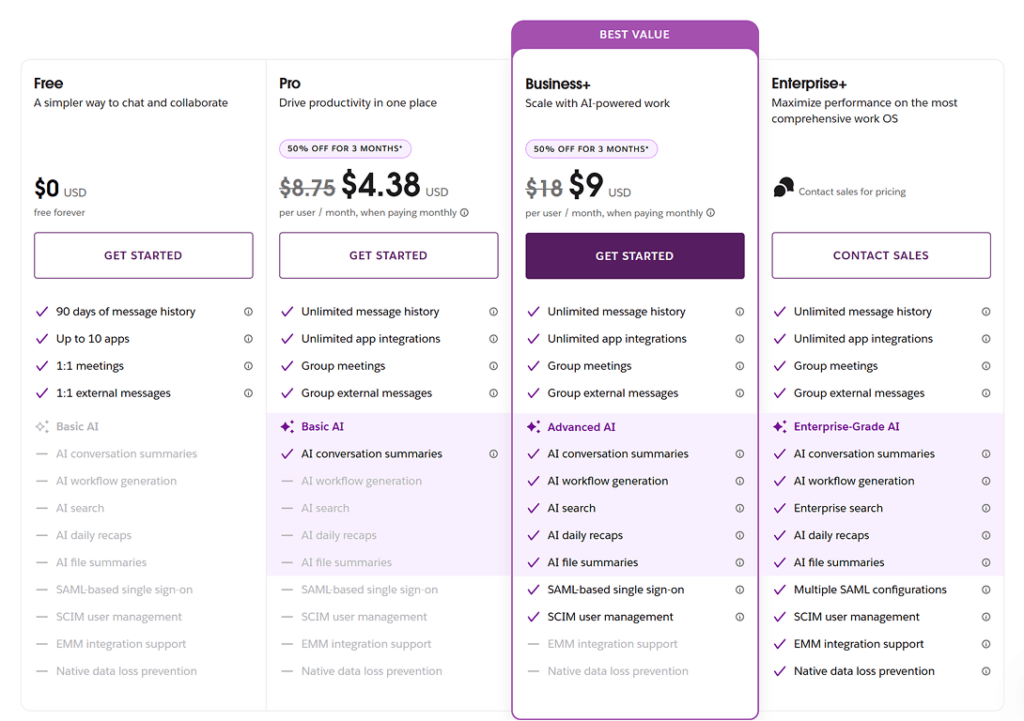Click the Enterprise-Grade AI heading
Screen dimensions: 1024x721
(846, 427)
